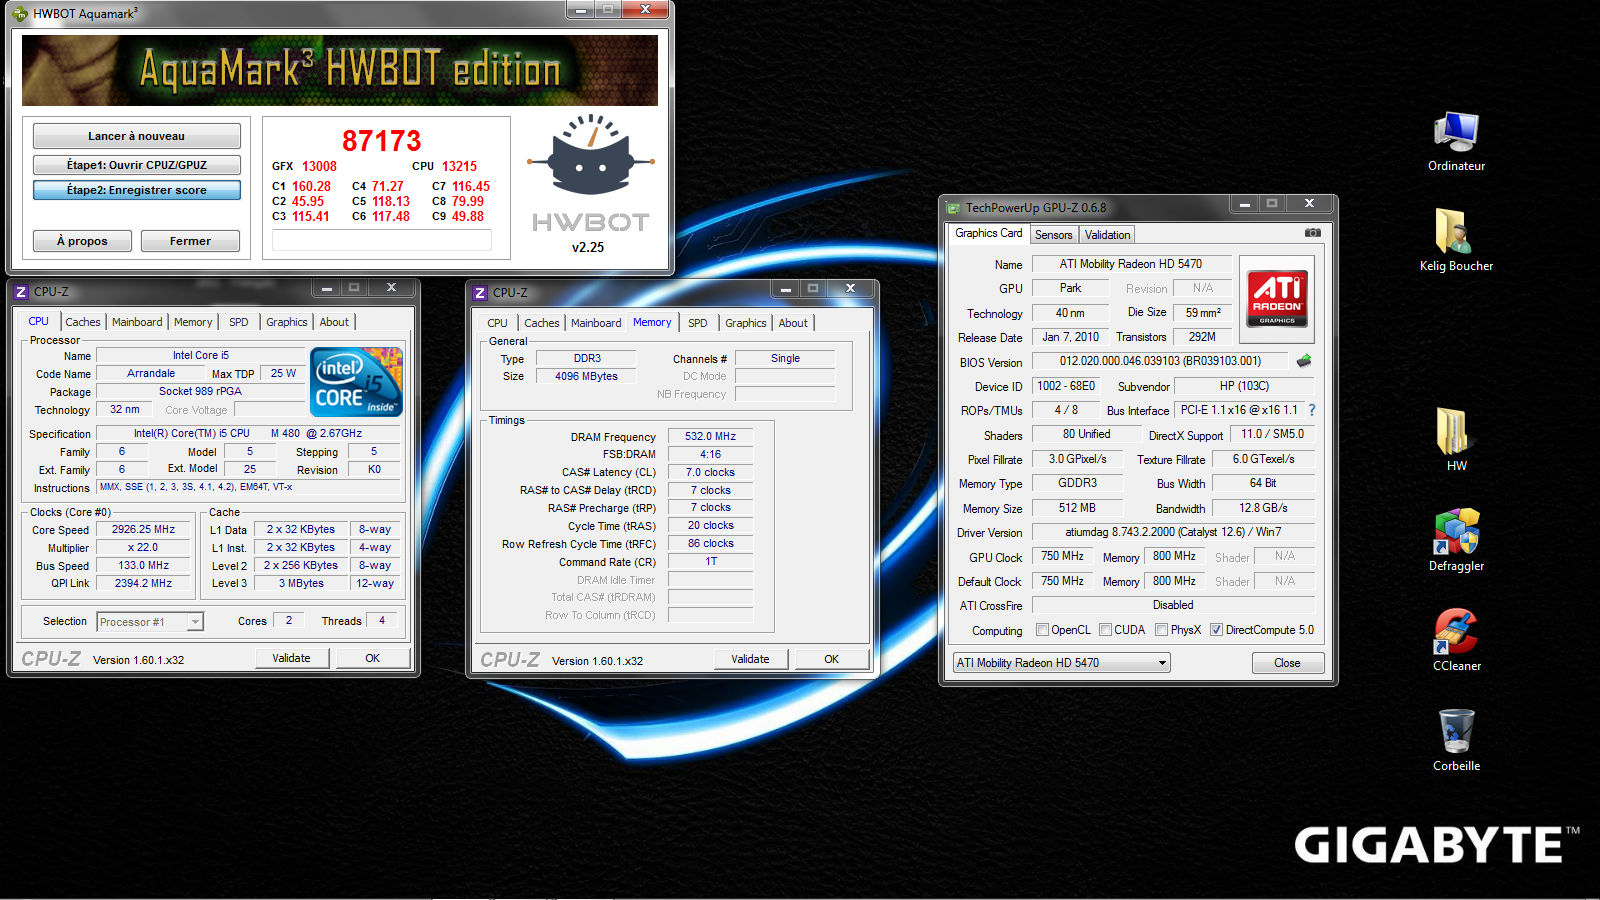Click the Code Name Arrandale value
This screenshot has width=1600, height=900.
point(151,374)
